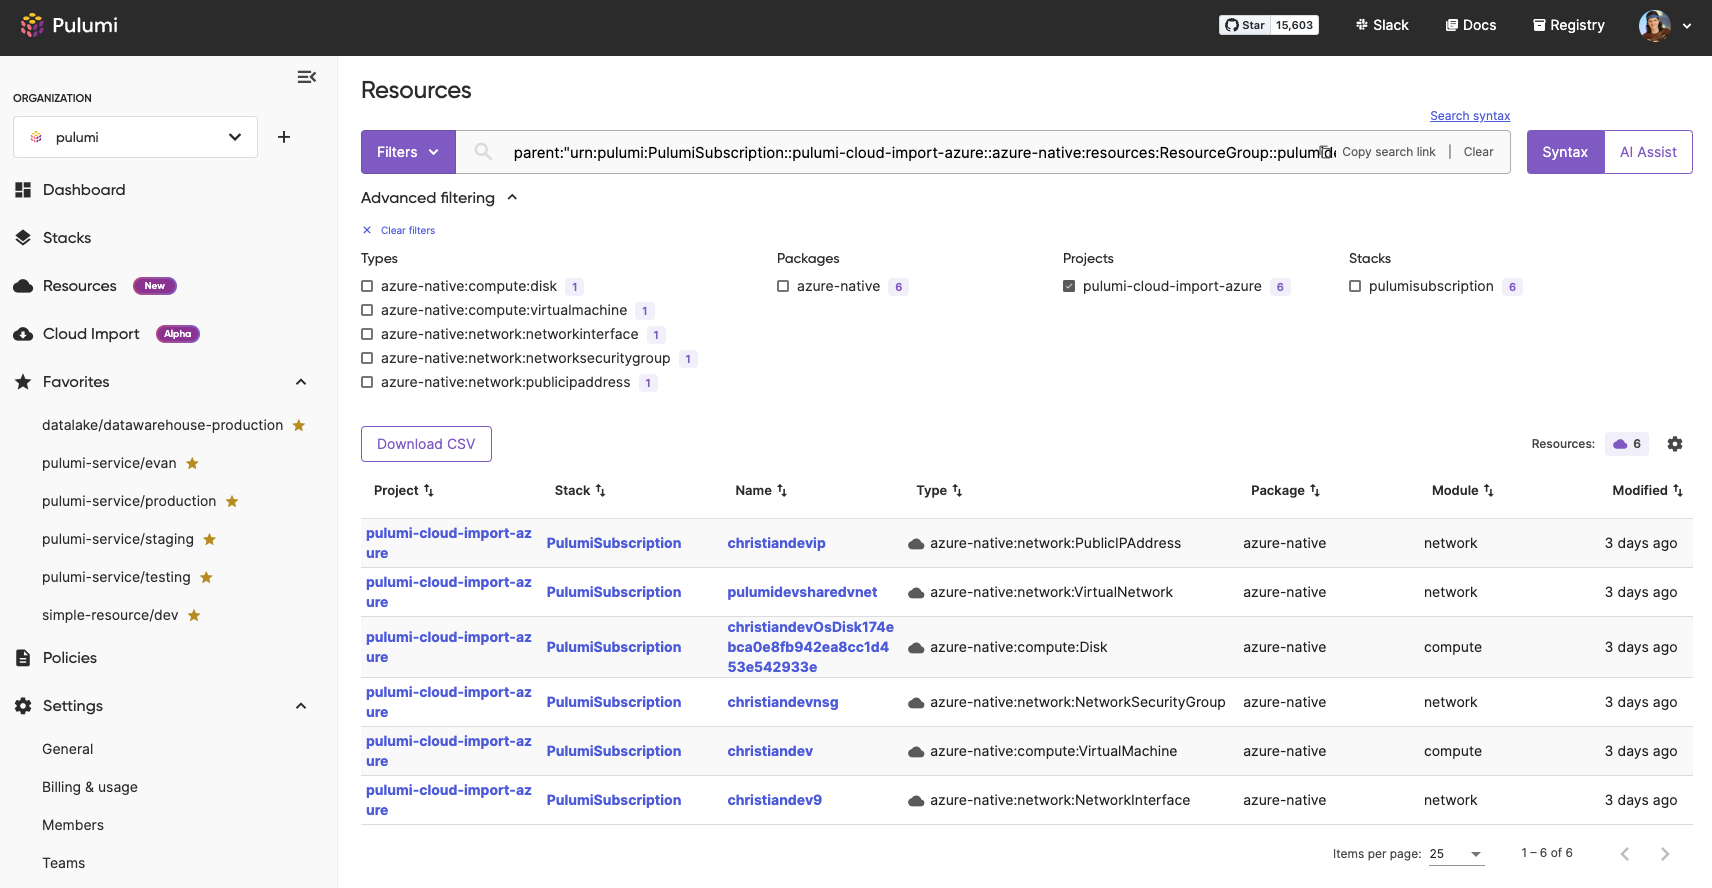The image size is (1712, 888).
Task: Download CSV of resources
Action: coord(426,444)
